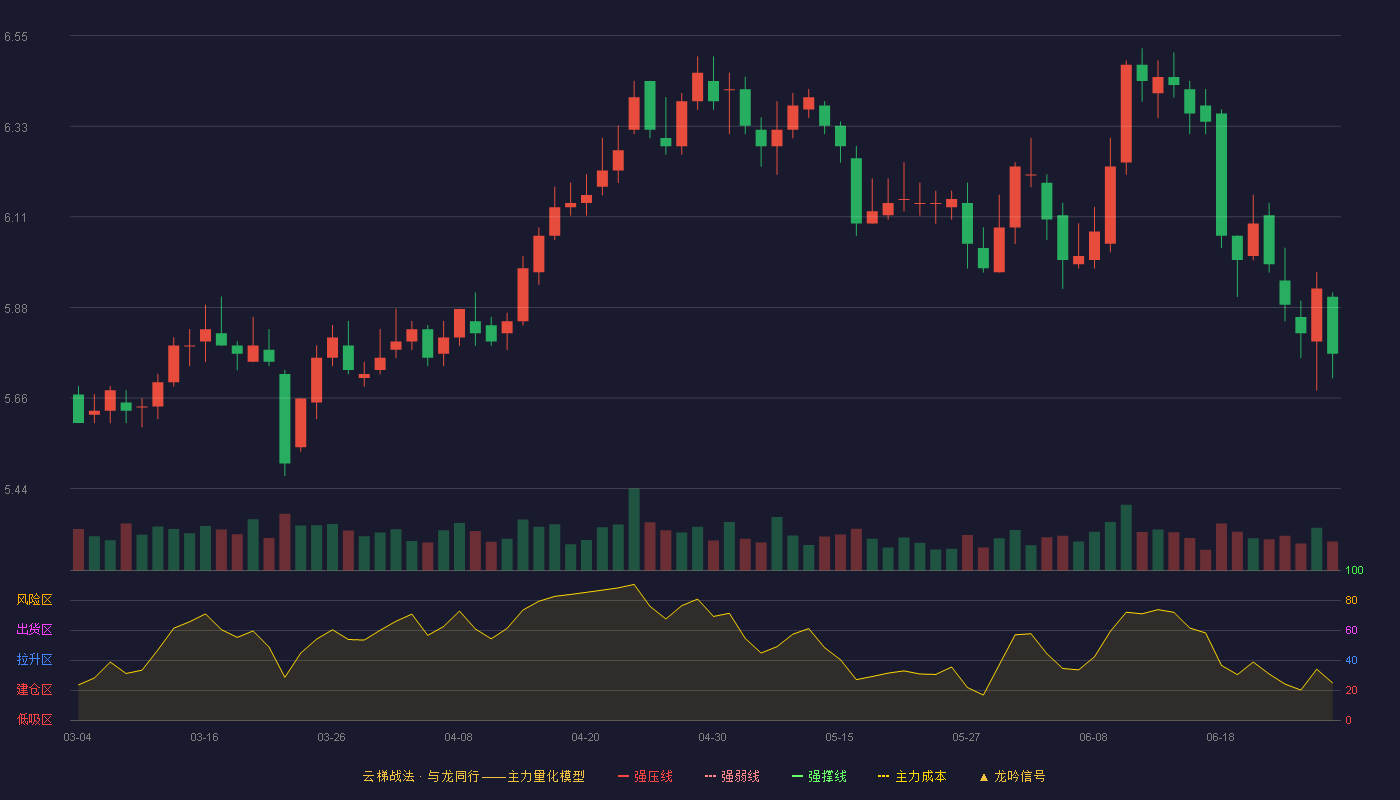
Task: Click the red 0 indicator scale value
Action: [1348, 720]
